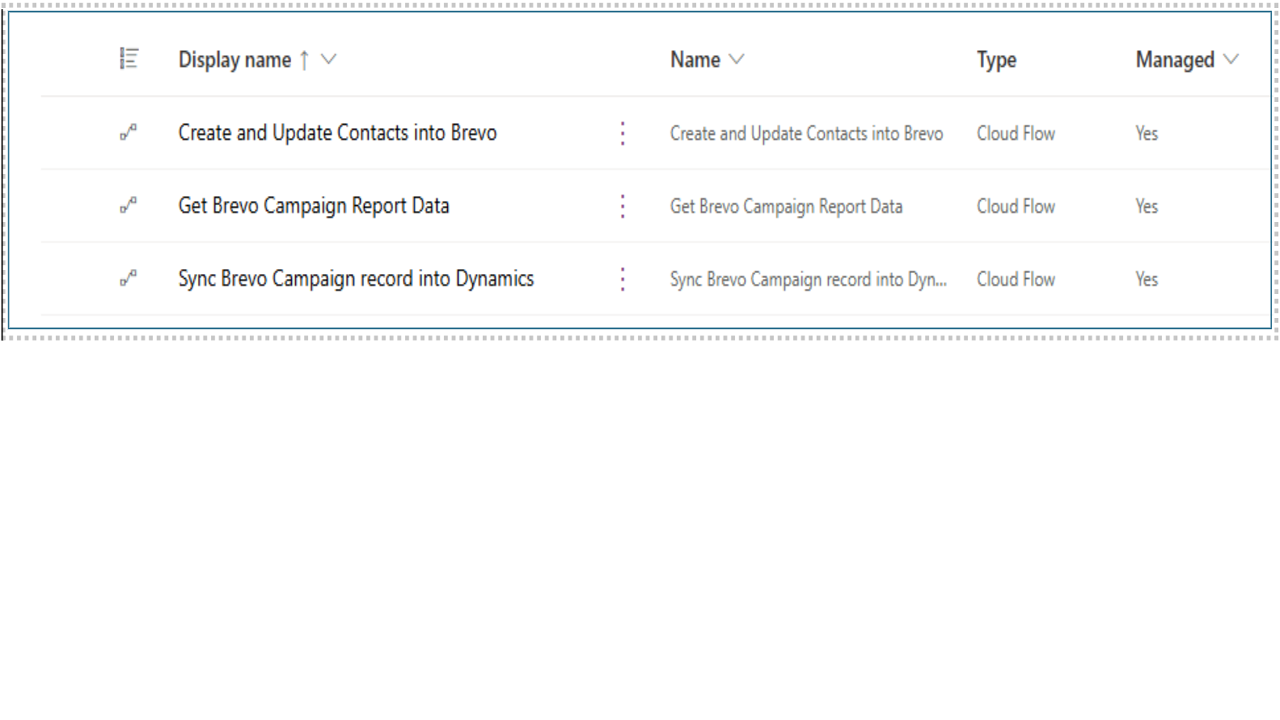Image resolution: width=1280 pixels, height=720 pixels.
Task: Click Cloud Flow type in Create and Update row
Action: [1016, 133]
